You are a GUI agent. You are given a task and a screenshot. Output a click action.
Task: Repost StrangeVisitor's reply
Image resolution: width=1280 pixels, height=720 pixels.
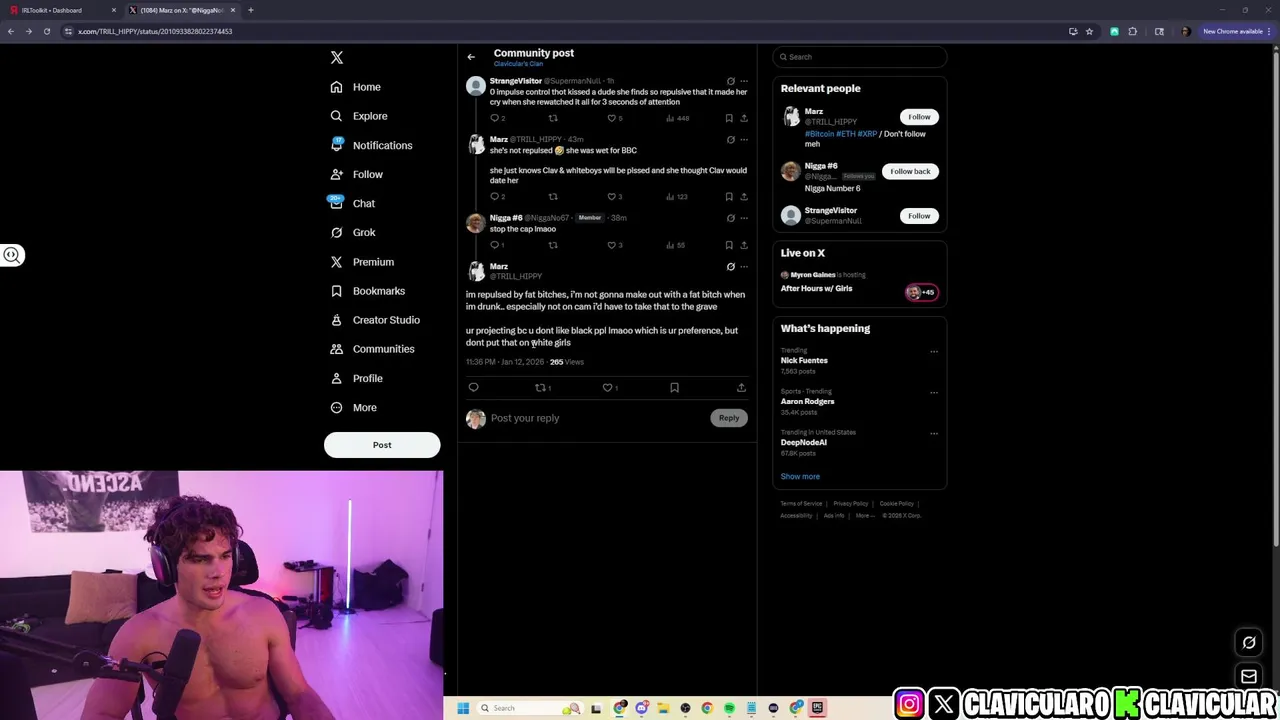[552, 118]
